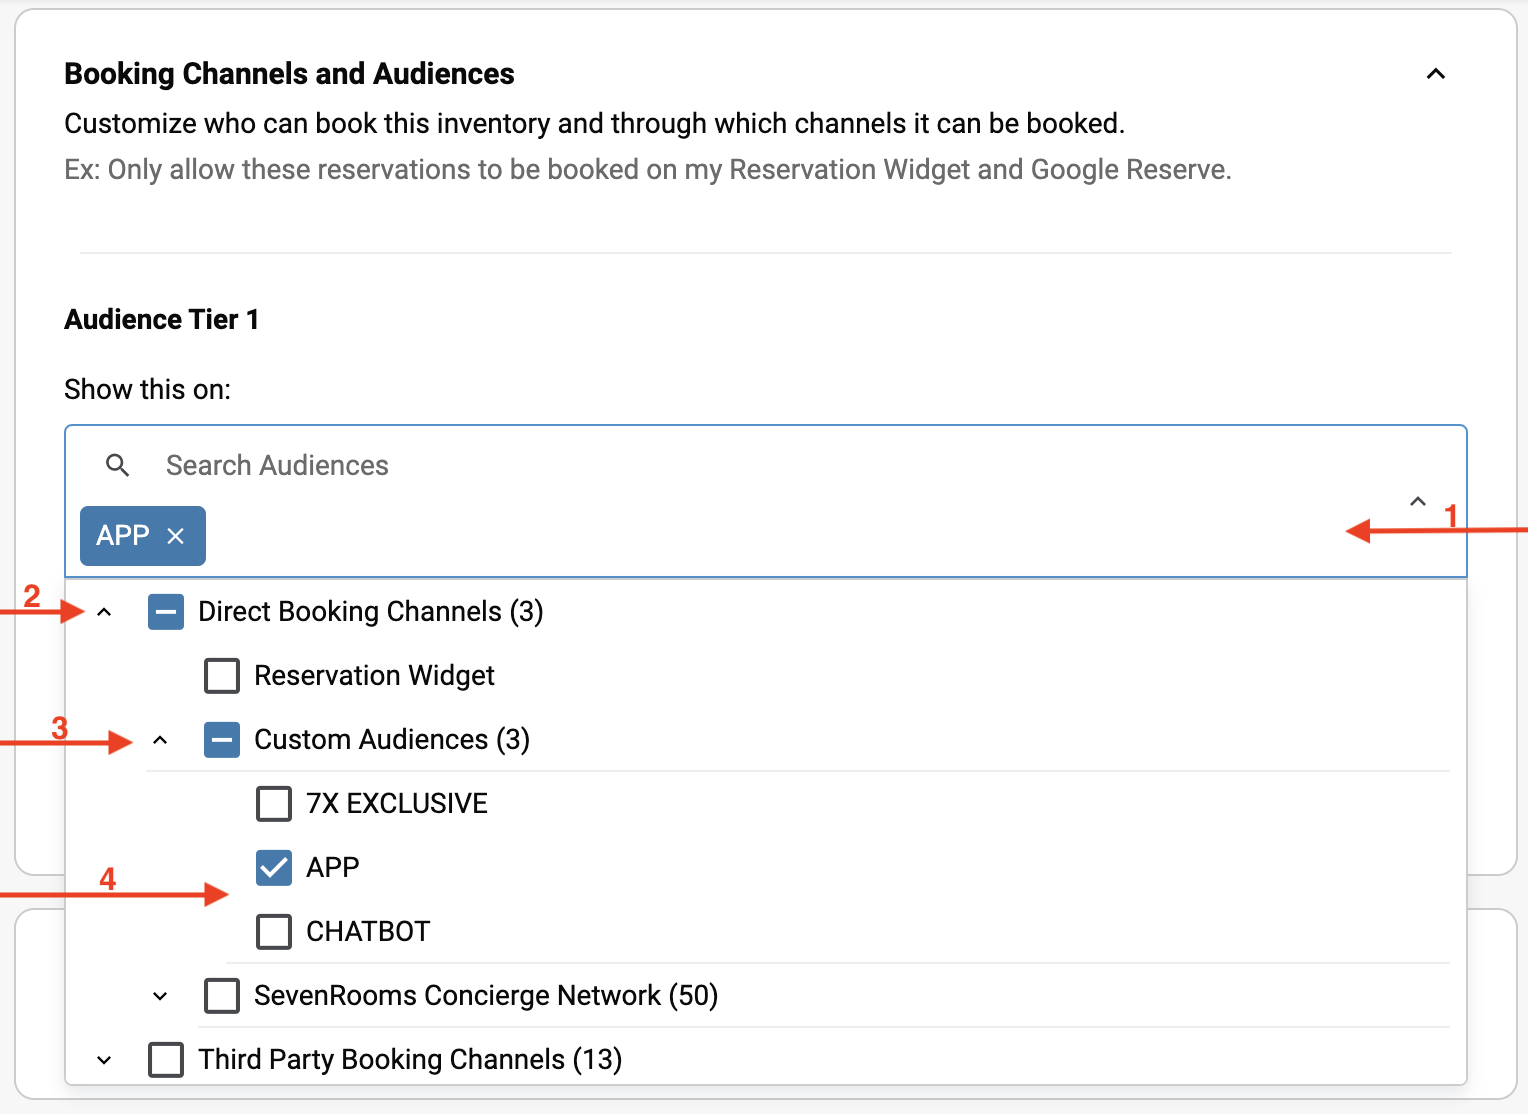The image size is (1528, 1114).
Task: Expand the SevenRooms Concierge Network group
Action: tap(160, 996)
